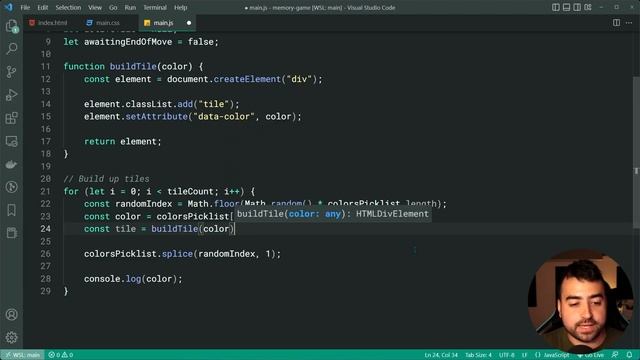Click WSL: main remote indicator
This screenshot has width=640, height=360.
click(22, 355)
